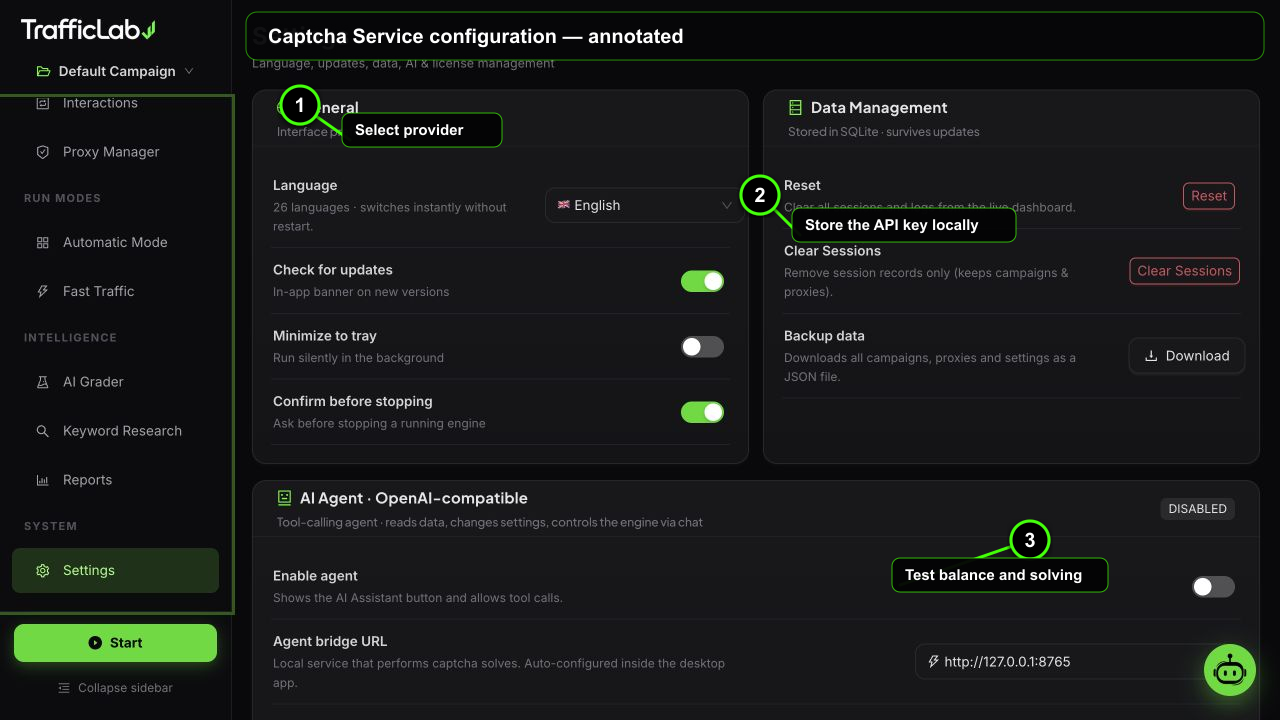Click the Automatic Mode grid icon
1280x720 pixels.
pos(42,242)
